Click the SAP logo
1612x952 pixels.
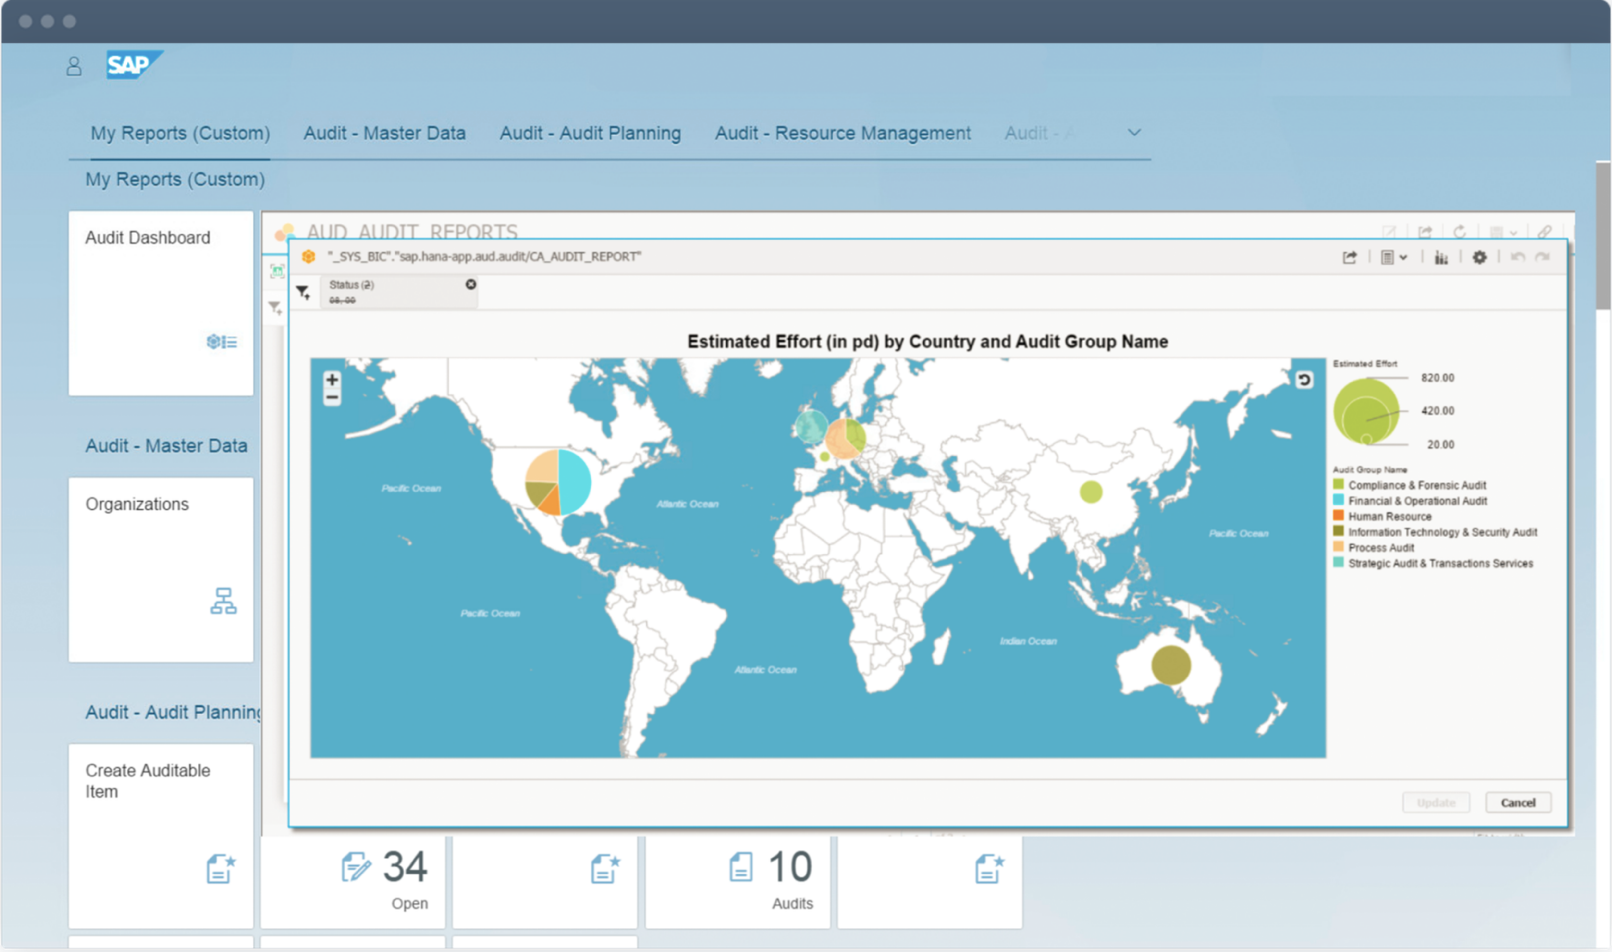134,65
